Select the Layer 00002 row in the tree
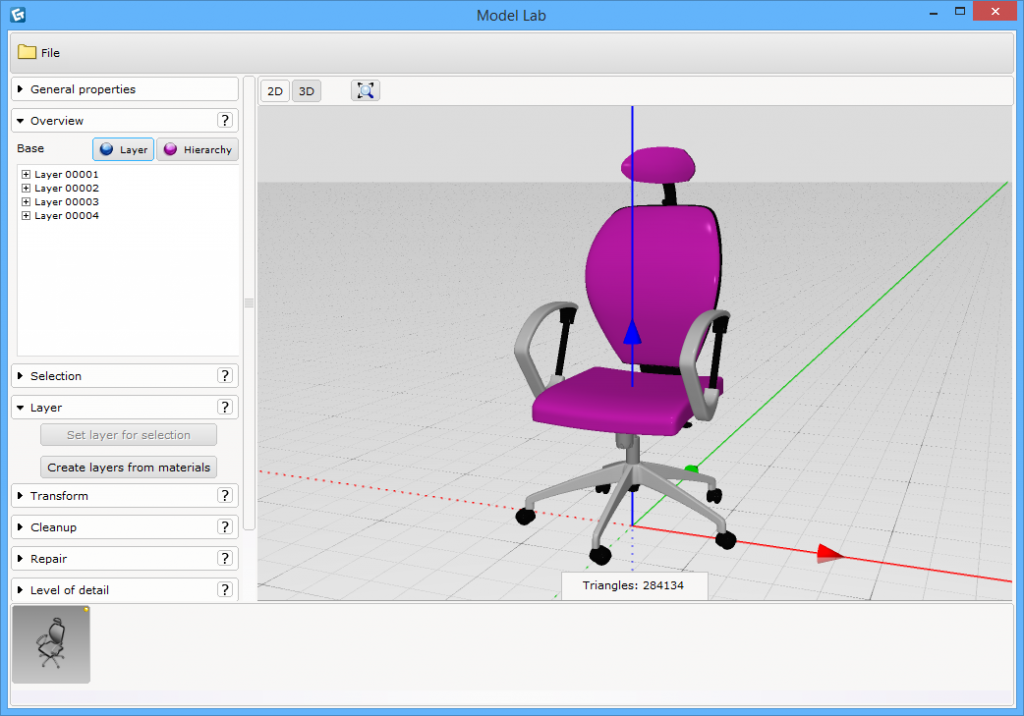The height and width of the screenshot is (716, 1024). 67,188
